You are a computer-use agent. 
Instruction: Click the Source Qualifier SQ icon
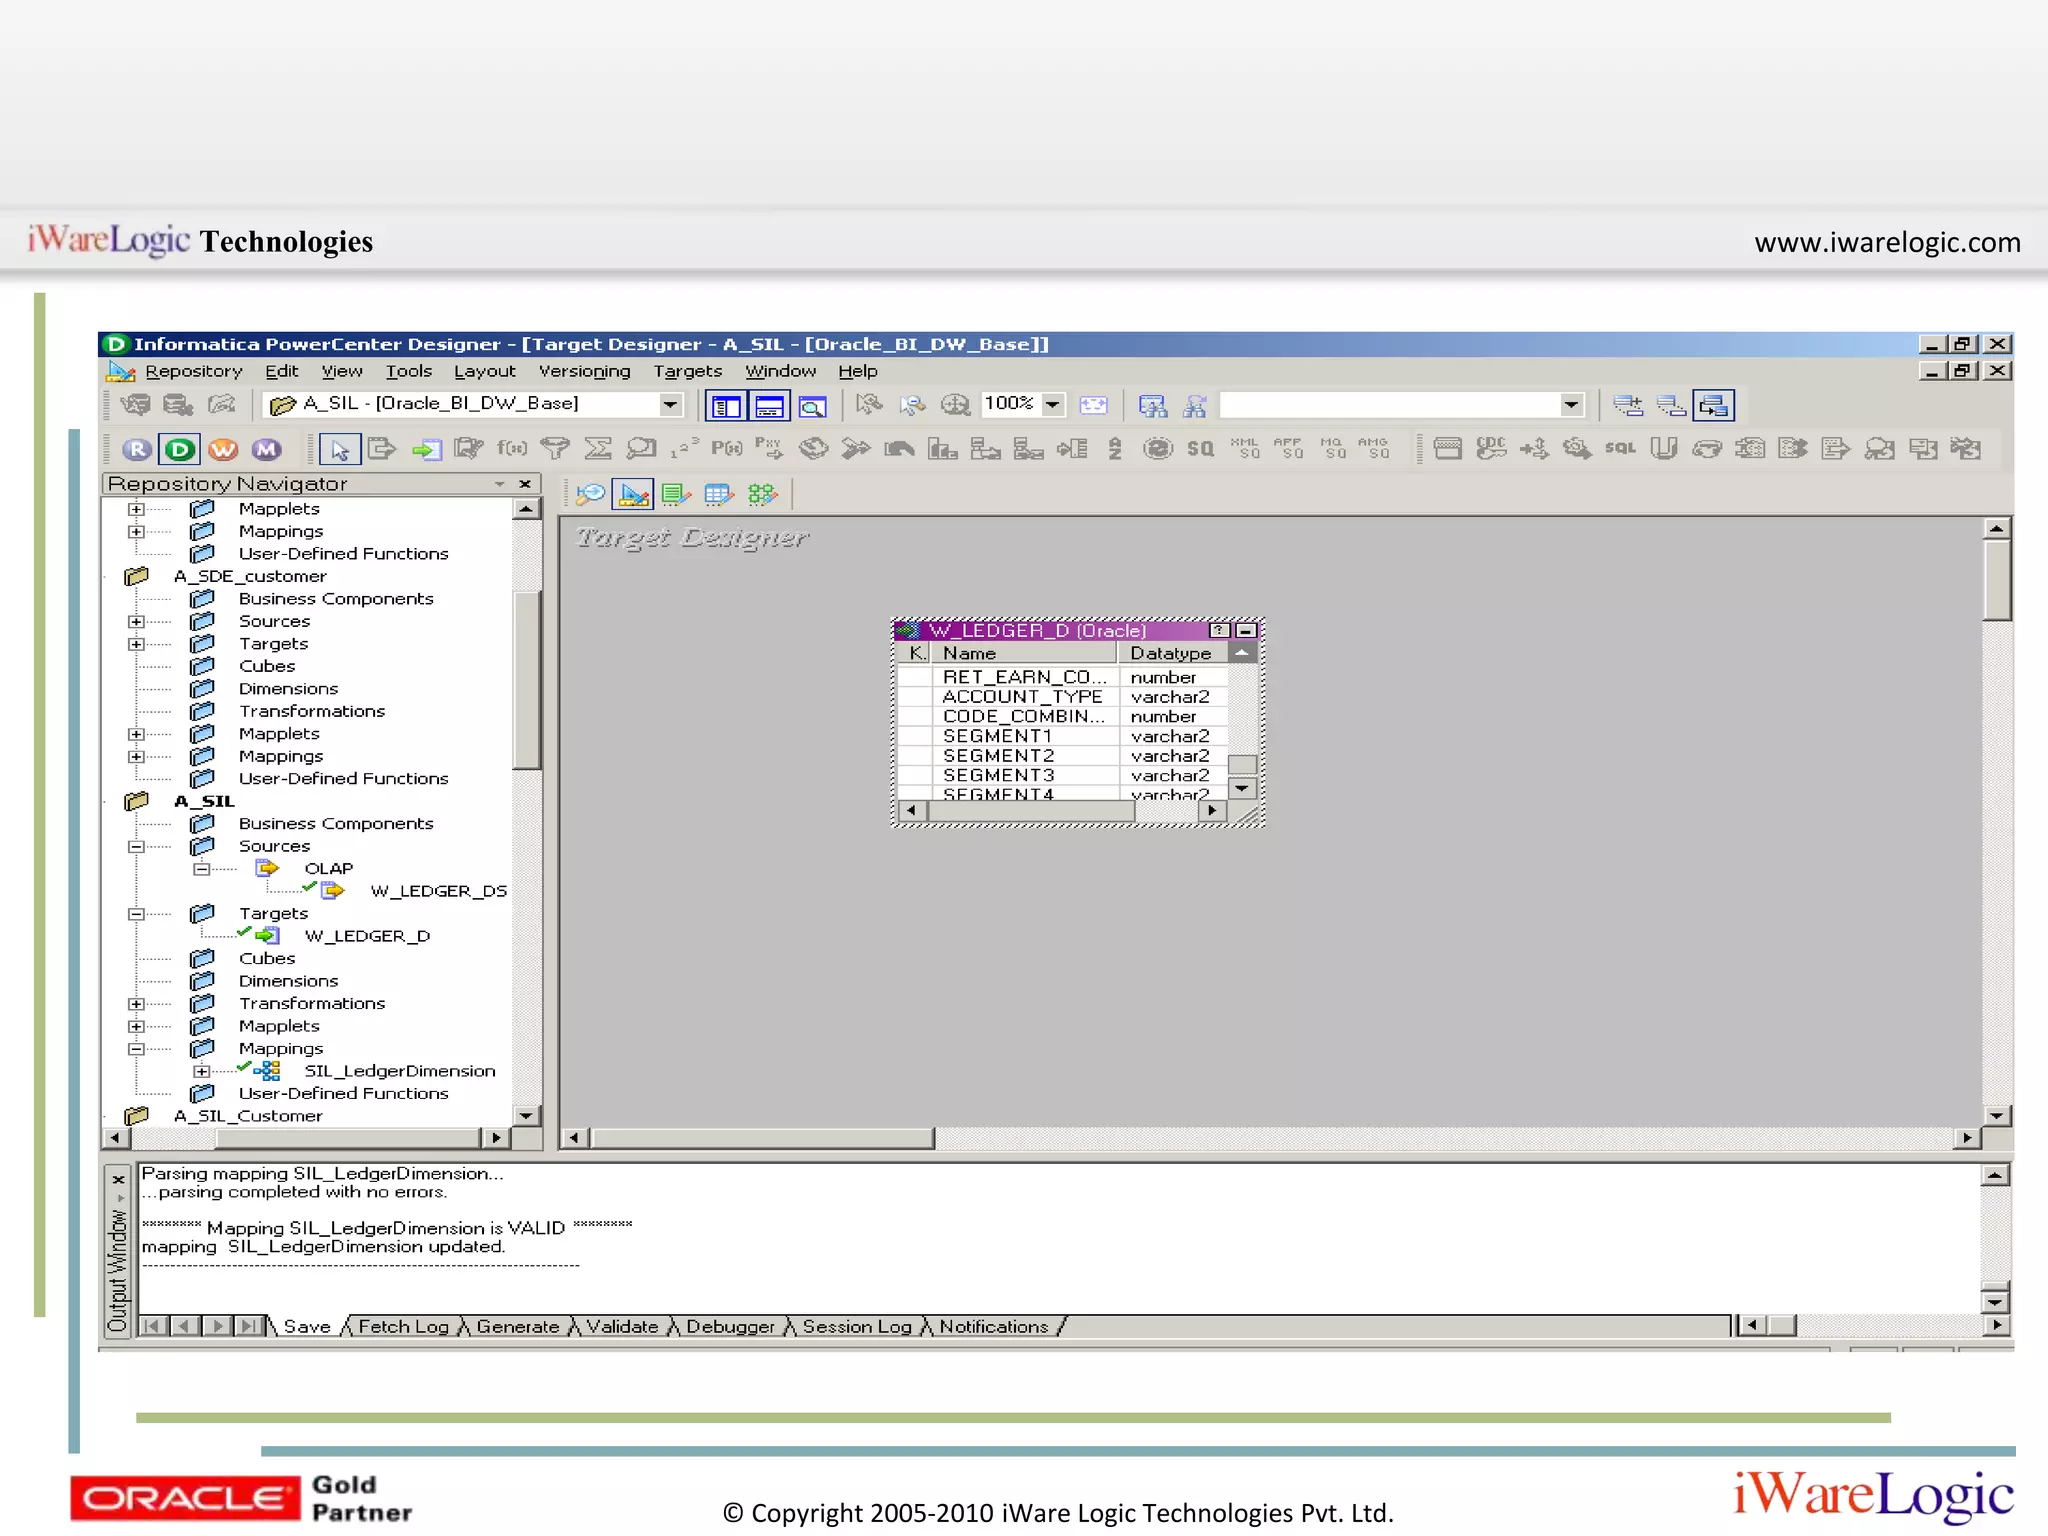pyautogui.click(x=1200, y=449)
